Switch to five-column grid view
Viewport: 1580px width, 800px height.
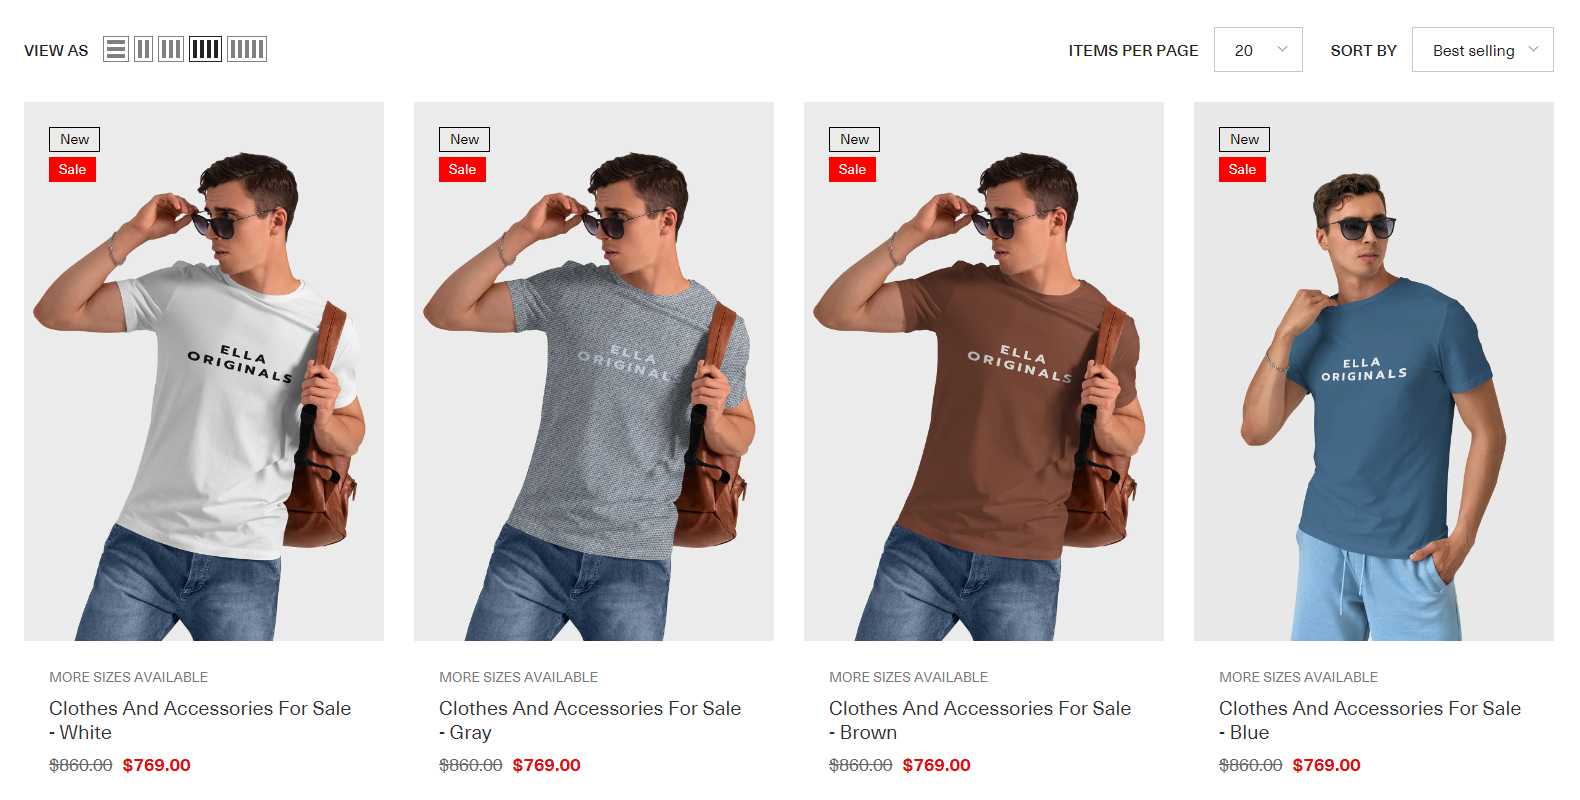pos(247,49)
